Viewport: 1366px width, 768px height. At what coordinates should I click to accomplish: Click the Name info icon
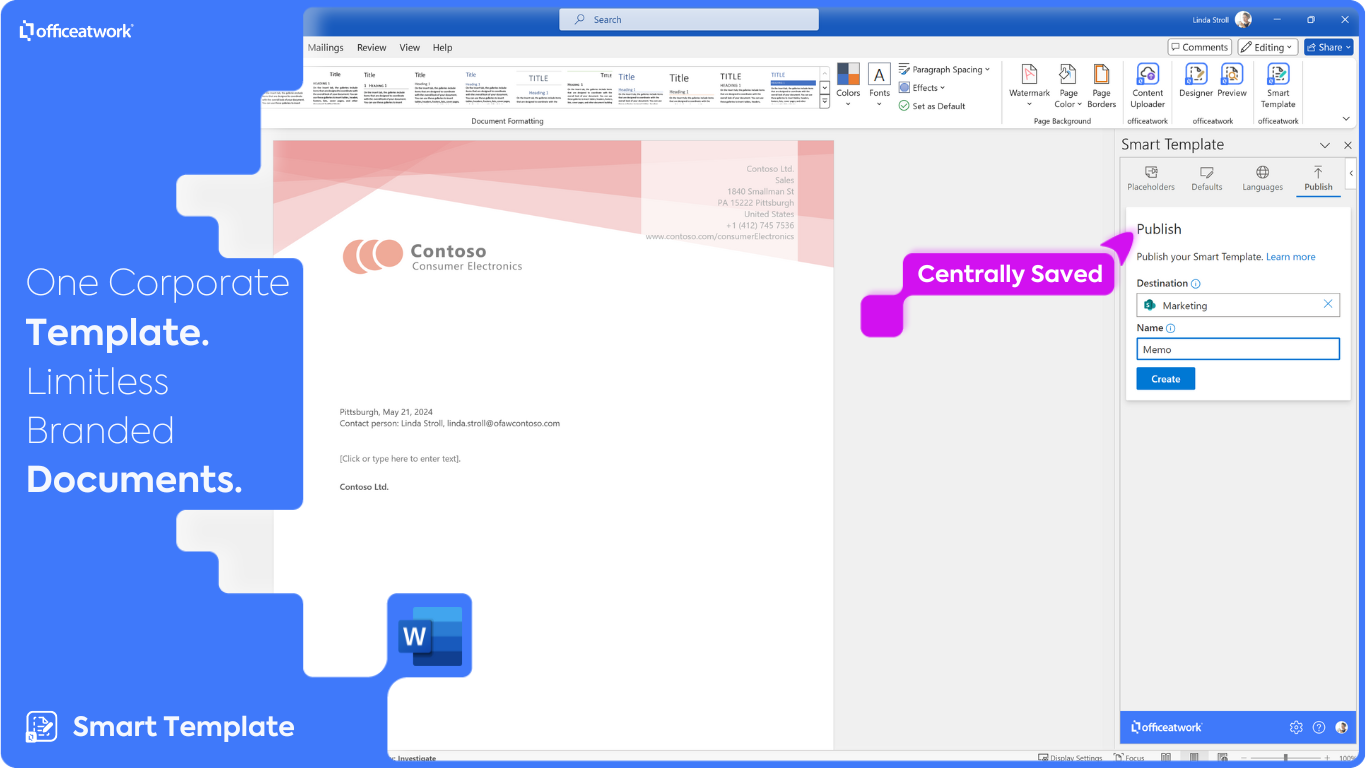tap(1171, 328)
